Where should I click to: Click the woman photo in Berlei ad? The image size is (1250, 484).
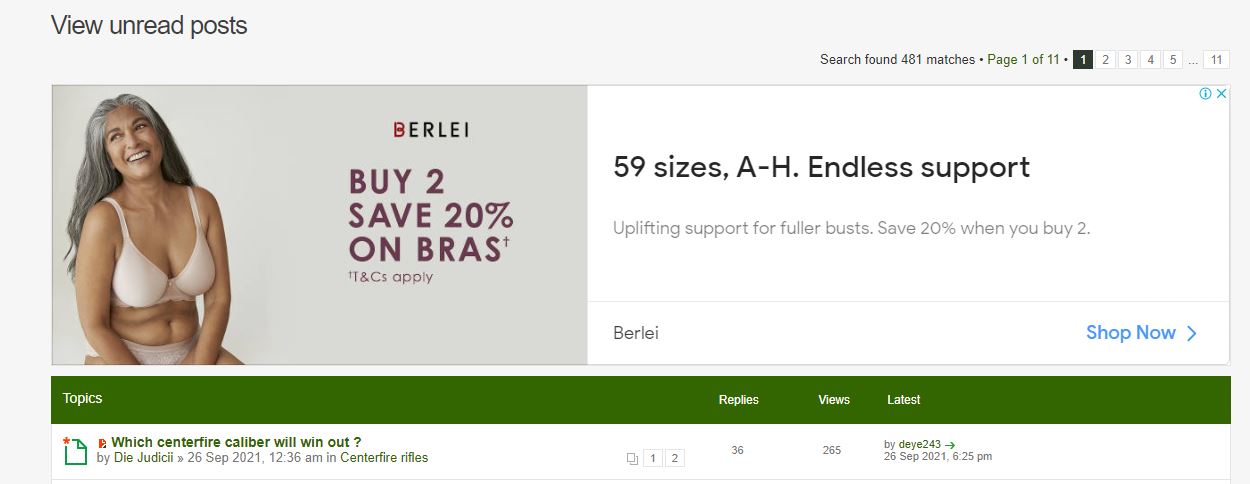point(150,225)
